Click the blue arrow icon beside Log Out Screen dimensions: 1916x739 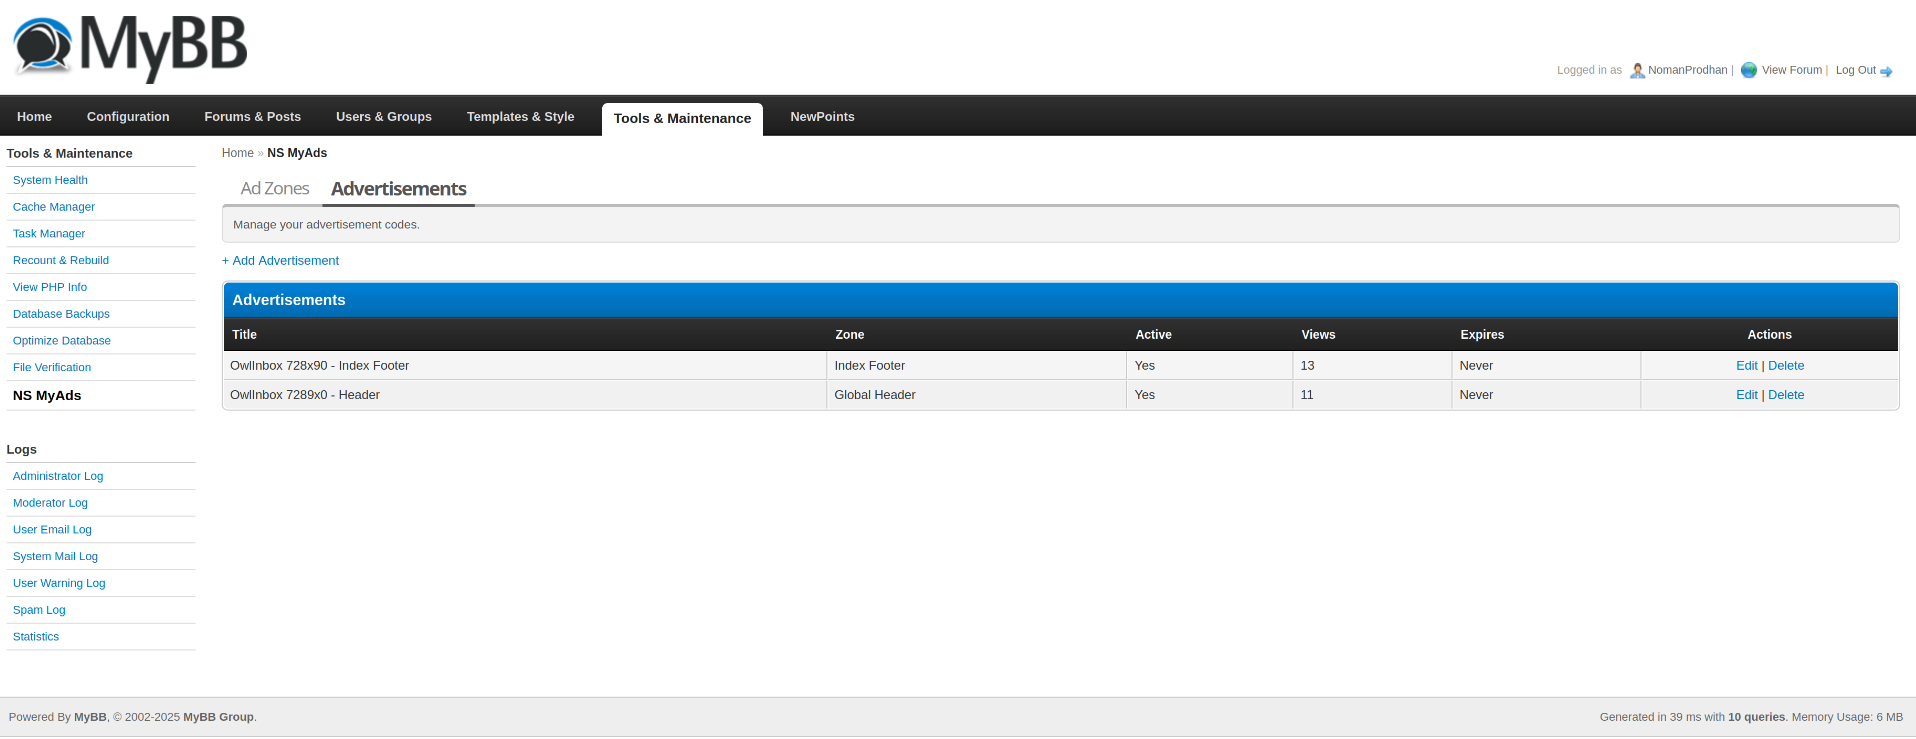(x=1886, y=71)
